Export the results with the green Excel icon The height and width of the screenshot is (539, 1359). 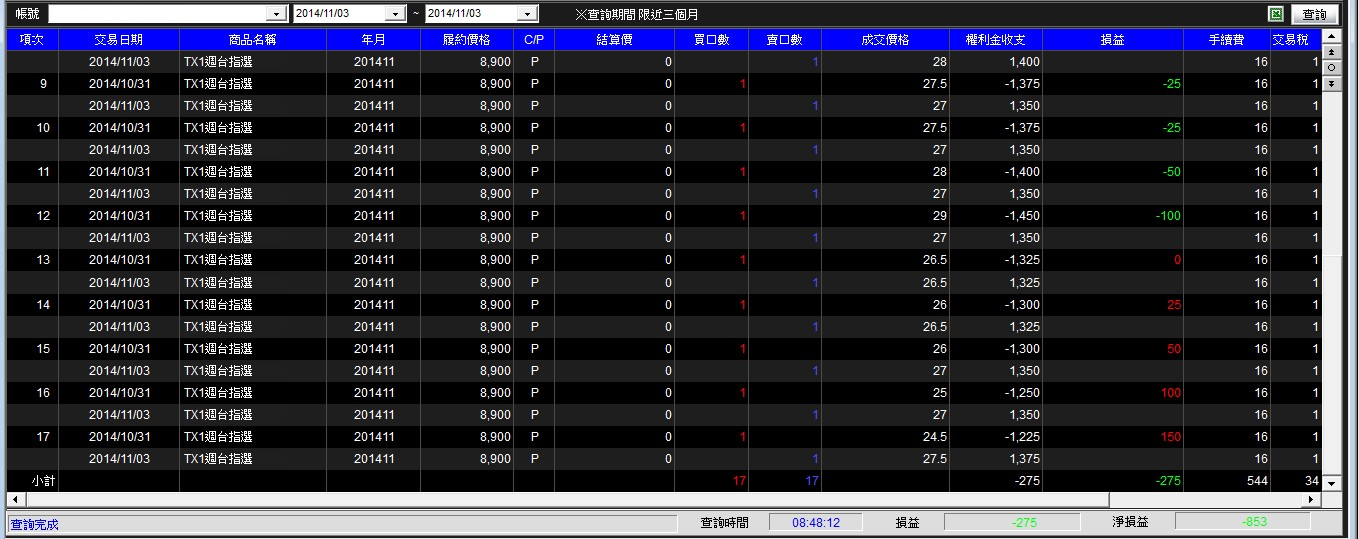click(x=1275, y=14)
